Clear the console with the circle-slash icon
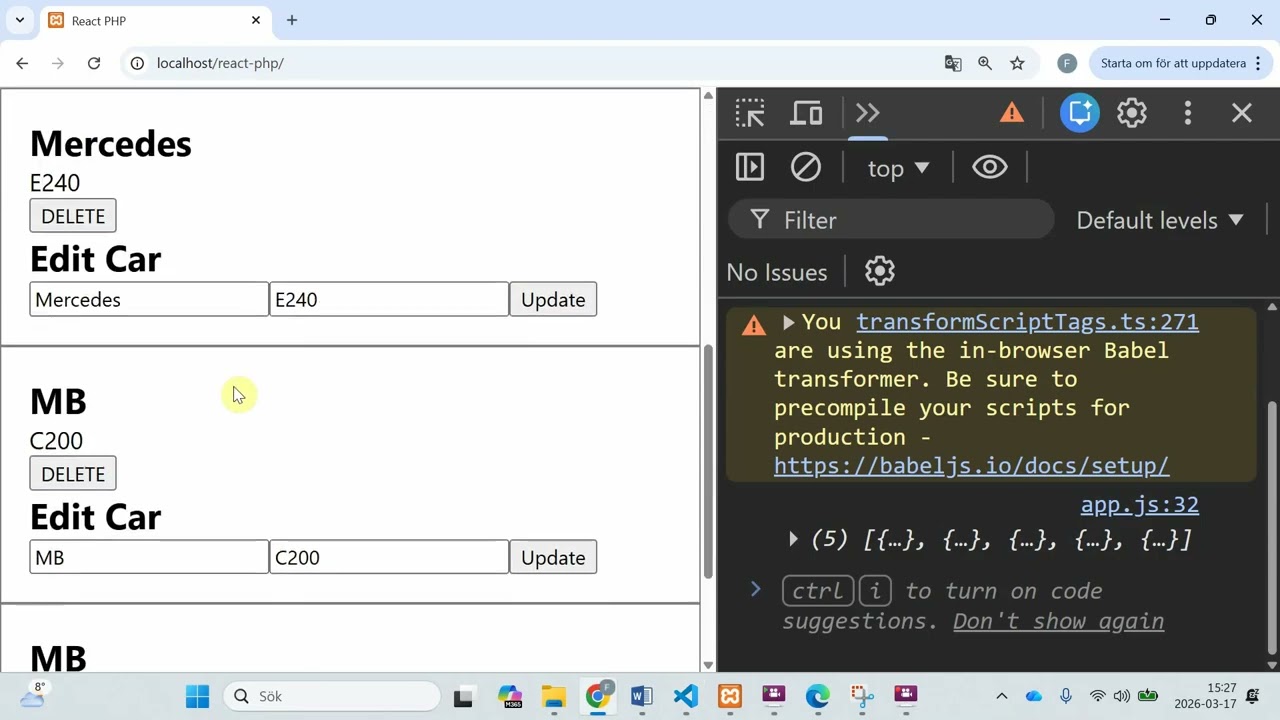 [806, 167]
